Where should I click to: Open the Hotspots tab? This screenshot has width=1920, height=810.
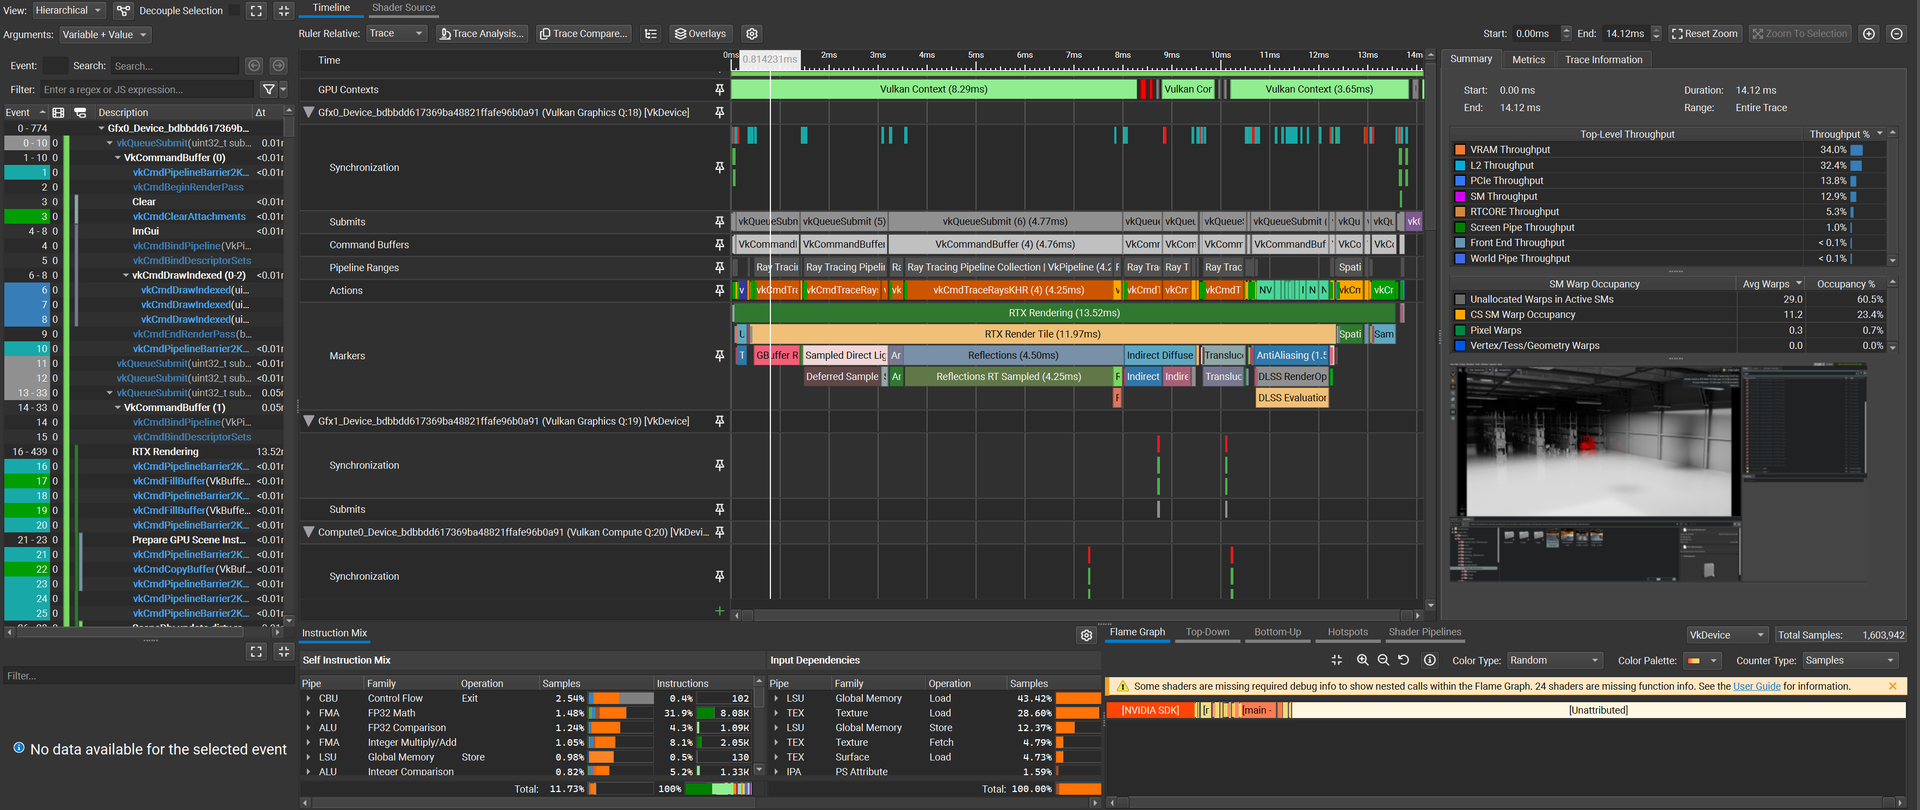pos(1347,633)
